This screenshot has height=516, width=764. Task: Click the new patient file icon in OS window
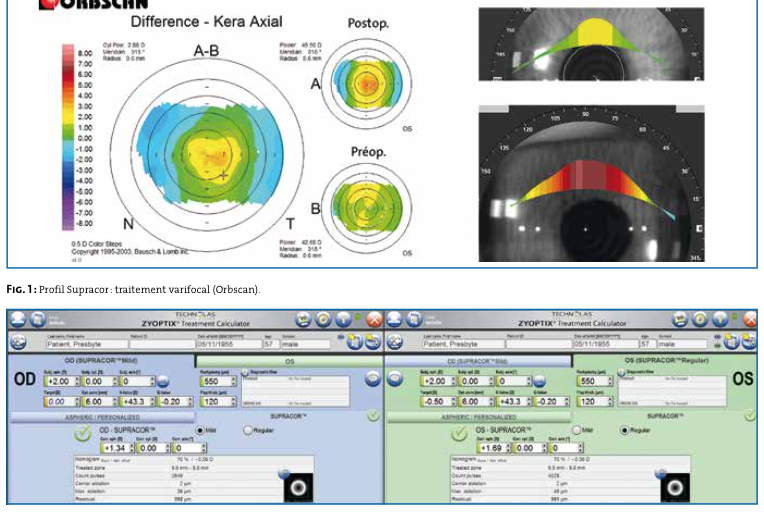(x=731, y=342)
